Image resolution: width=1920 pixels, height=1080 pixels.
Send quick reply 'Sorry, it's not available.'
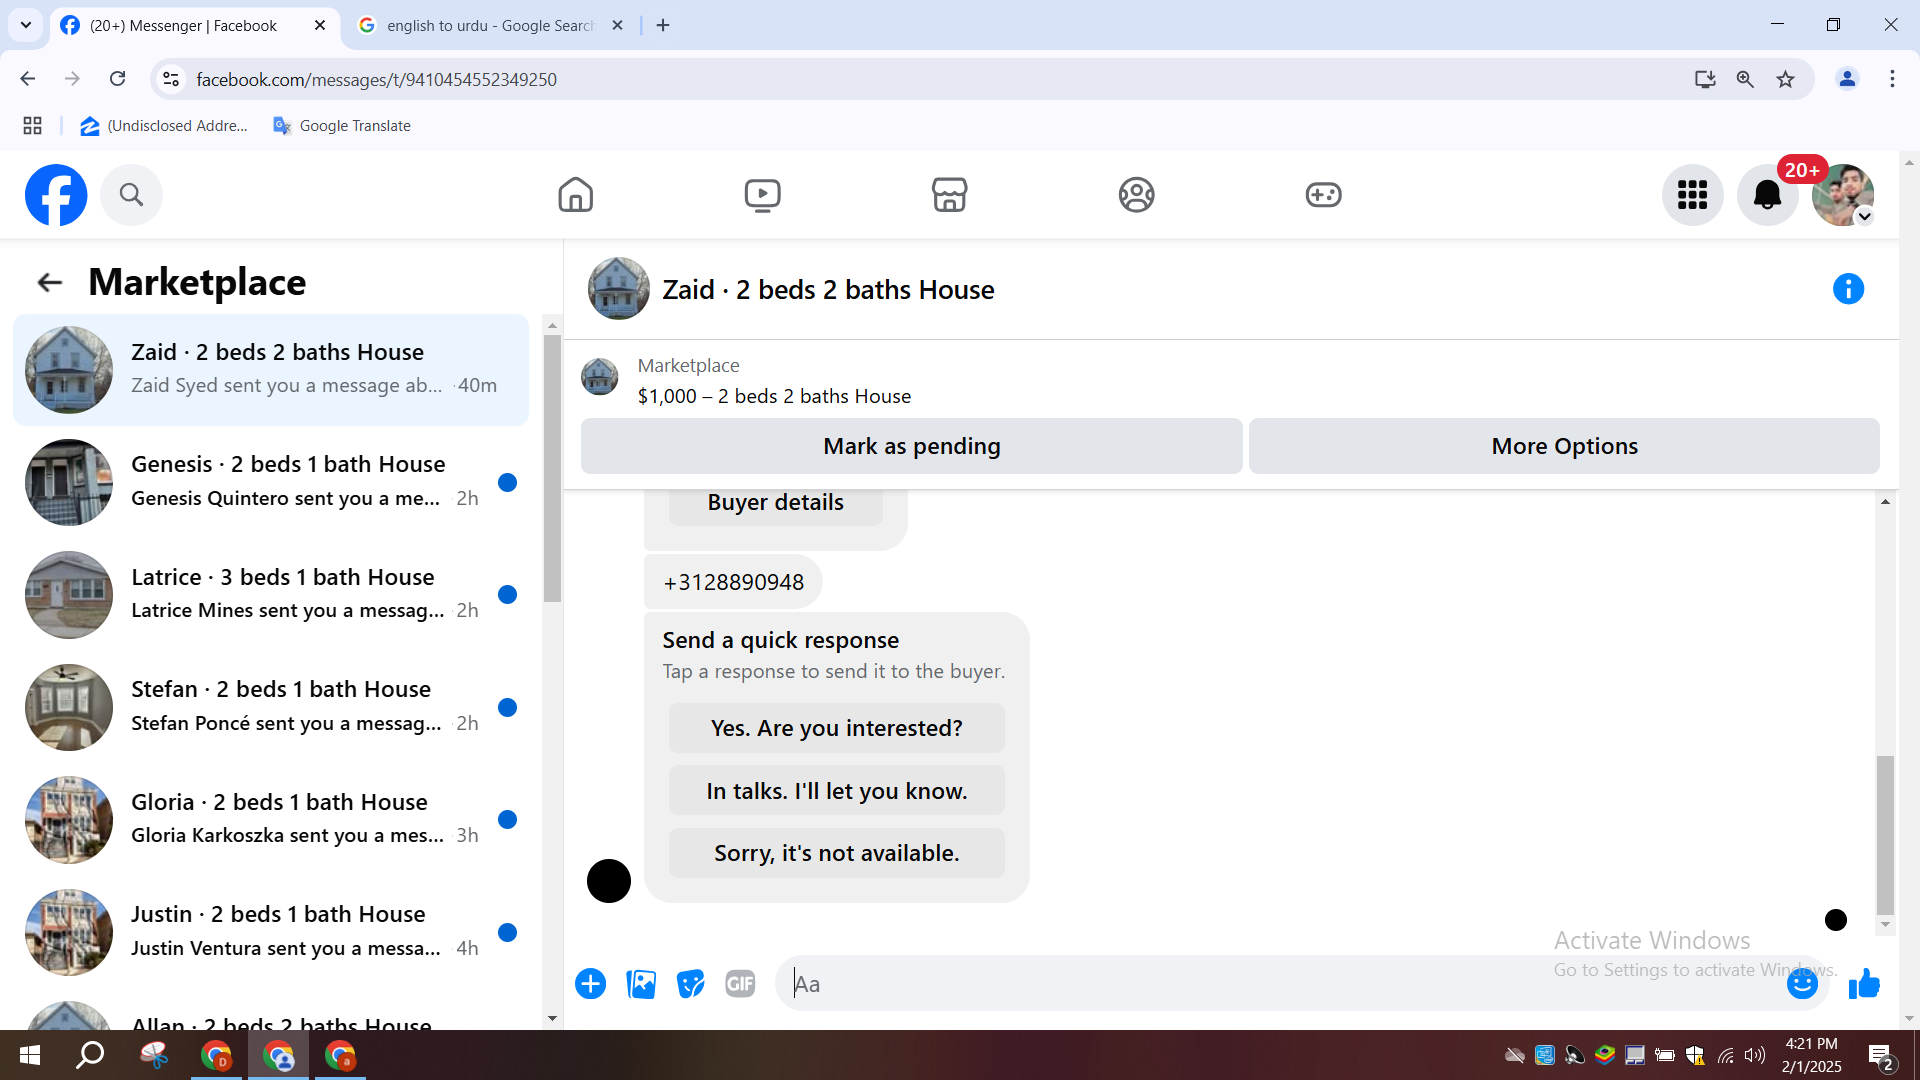coord(836,853)
